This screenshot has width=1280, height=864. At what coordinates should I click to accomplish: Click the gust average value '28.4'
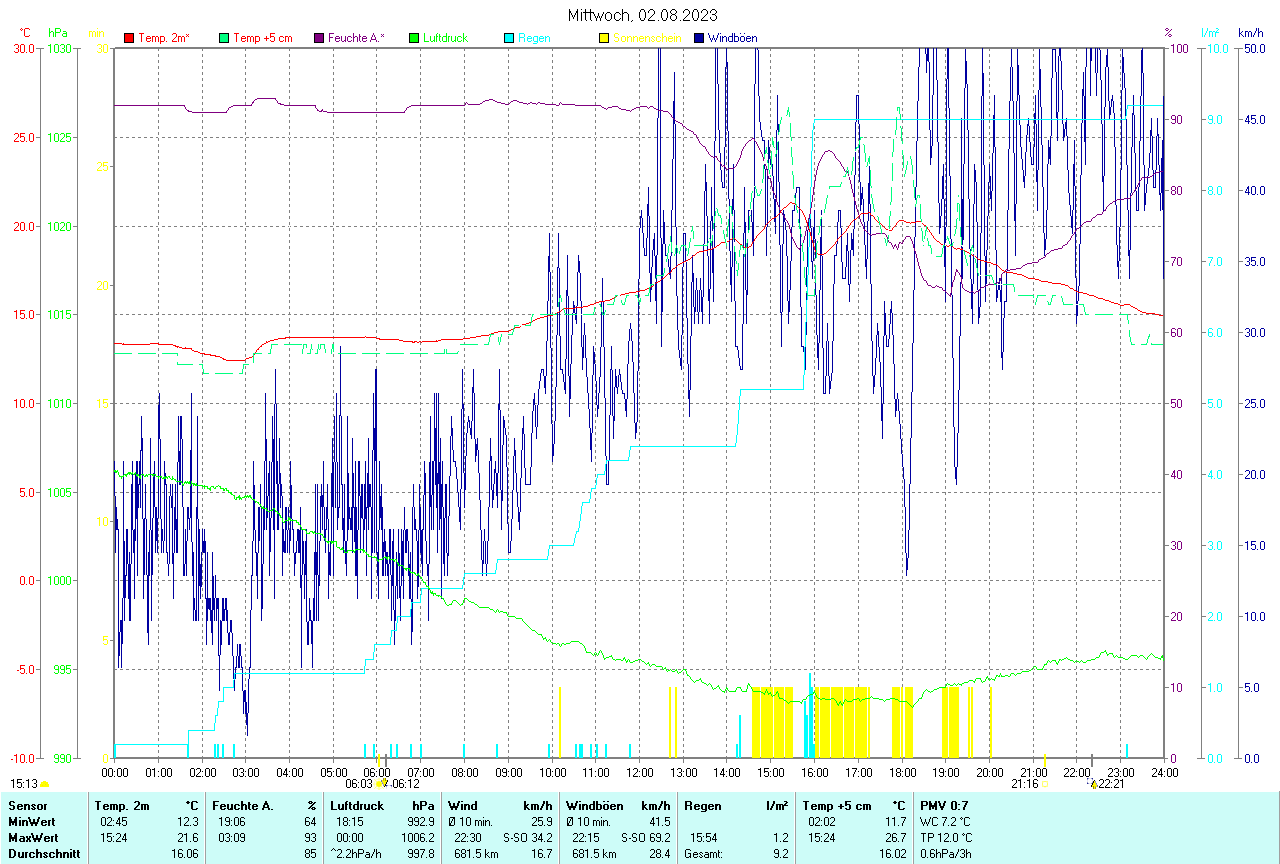click(658, 854)
